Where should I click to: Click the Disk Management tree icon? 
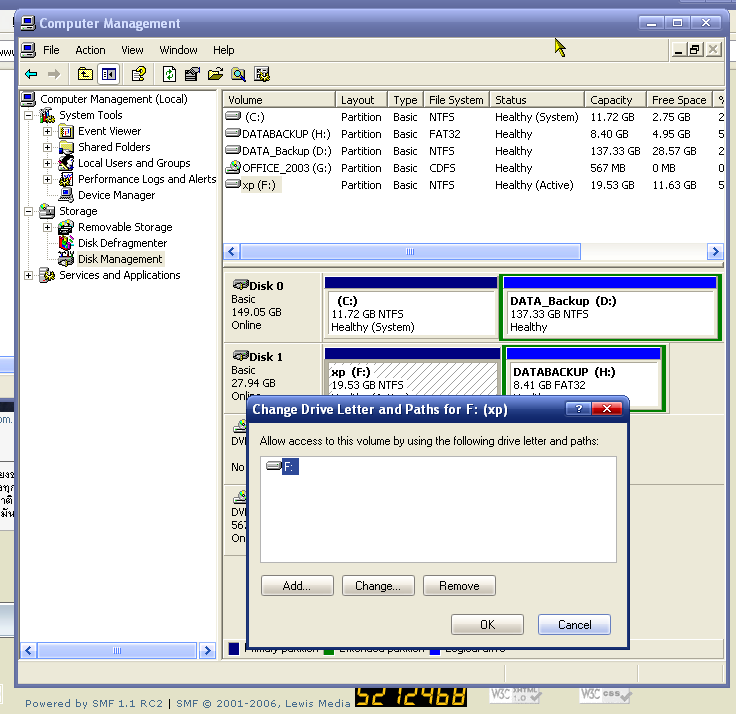coord(66,259)
